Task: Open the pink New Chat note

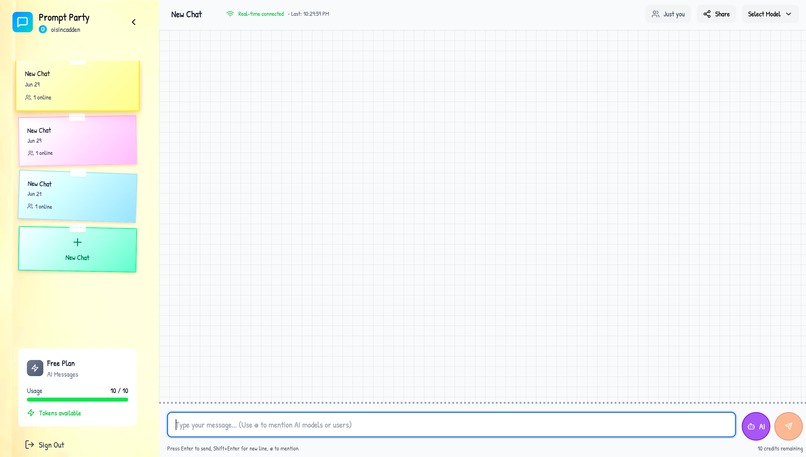Action: tap(78, 141)
